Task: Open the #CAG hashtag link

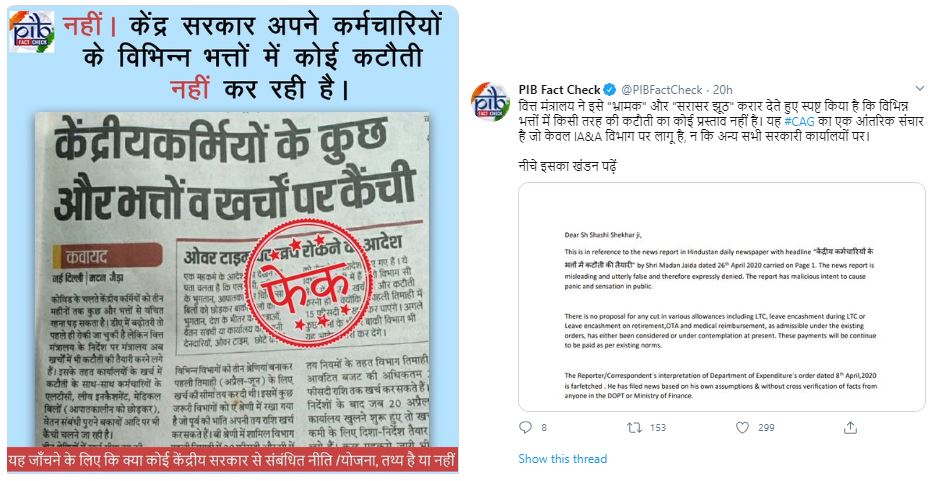Action: (799, 121)
